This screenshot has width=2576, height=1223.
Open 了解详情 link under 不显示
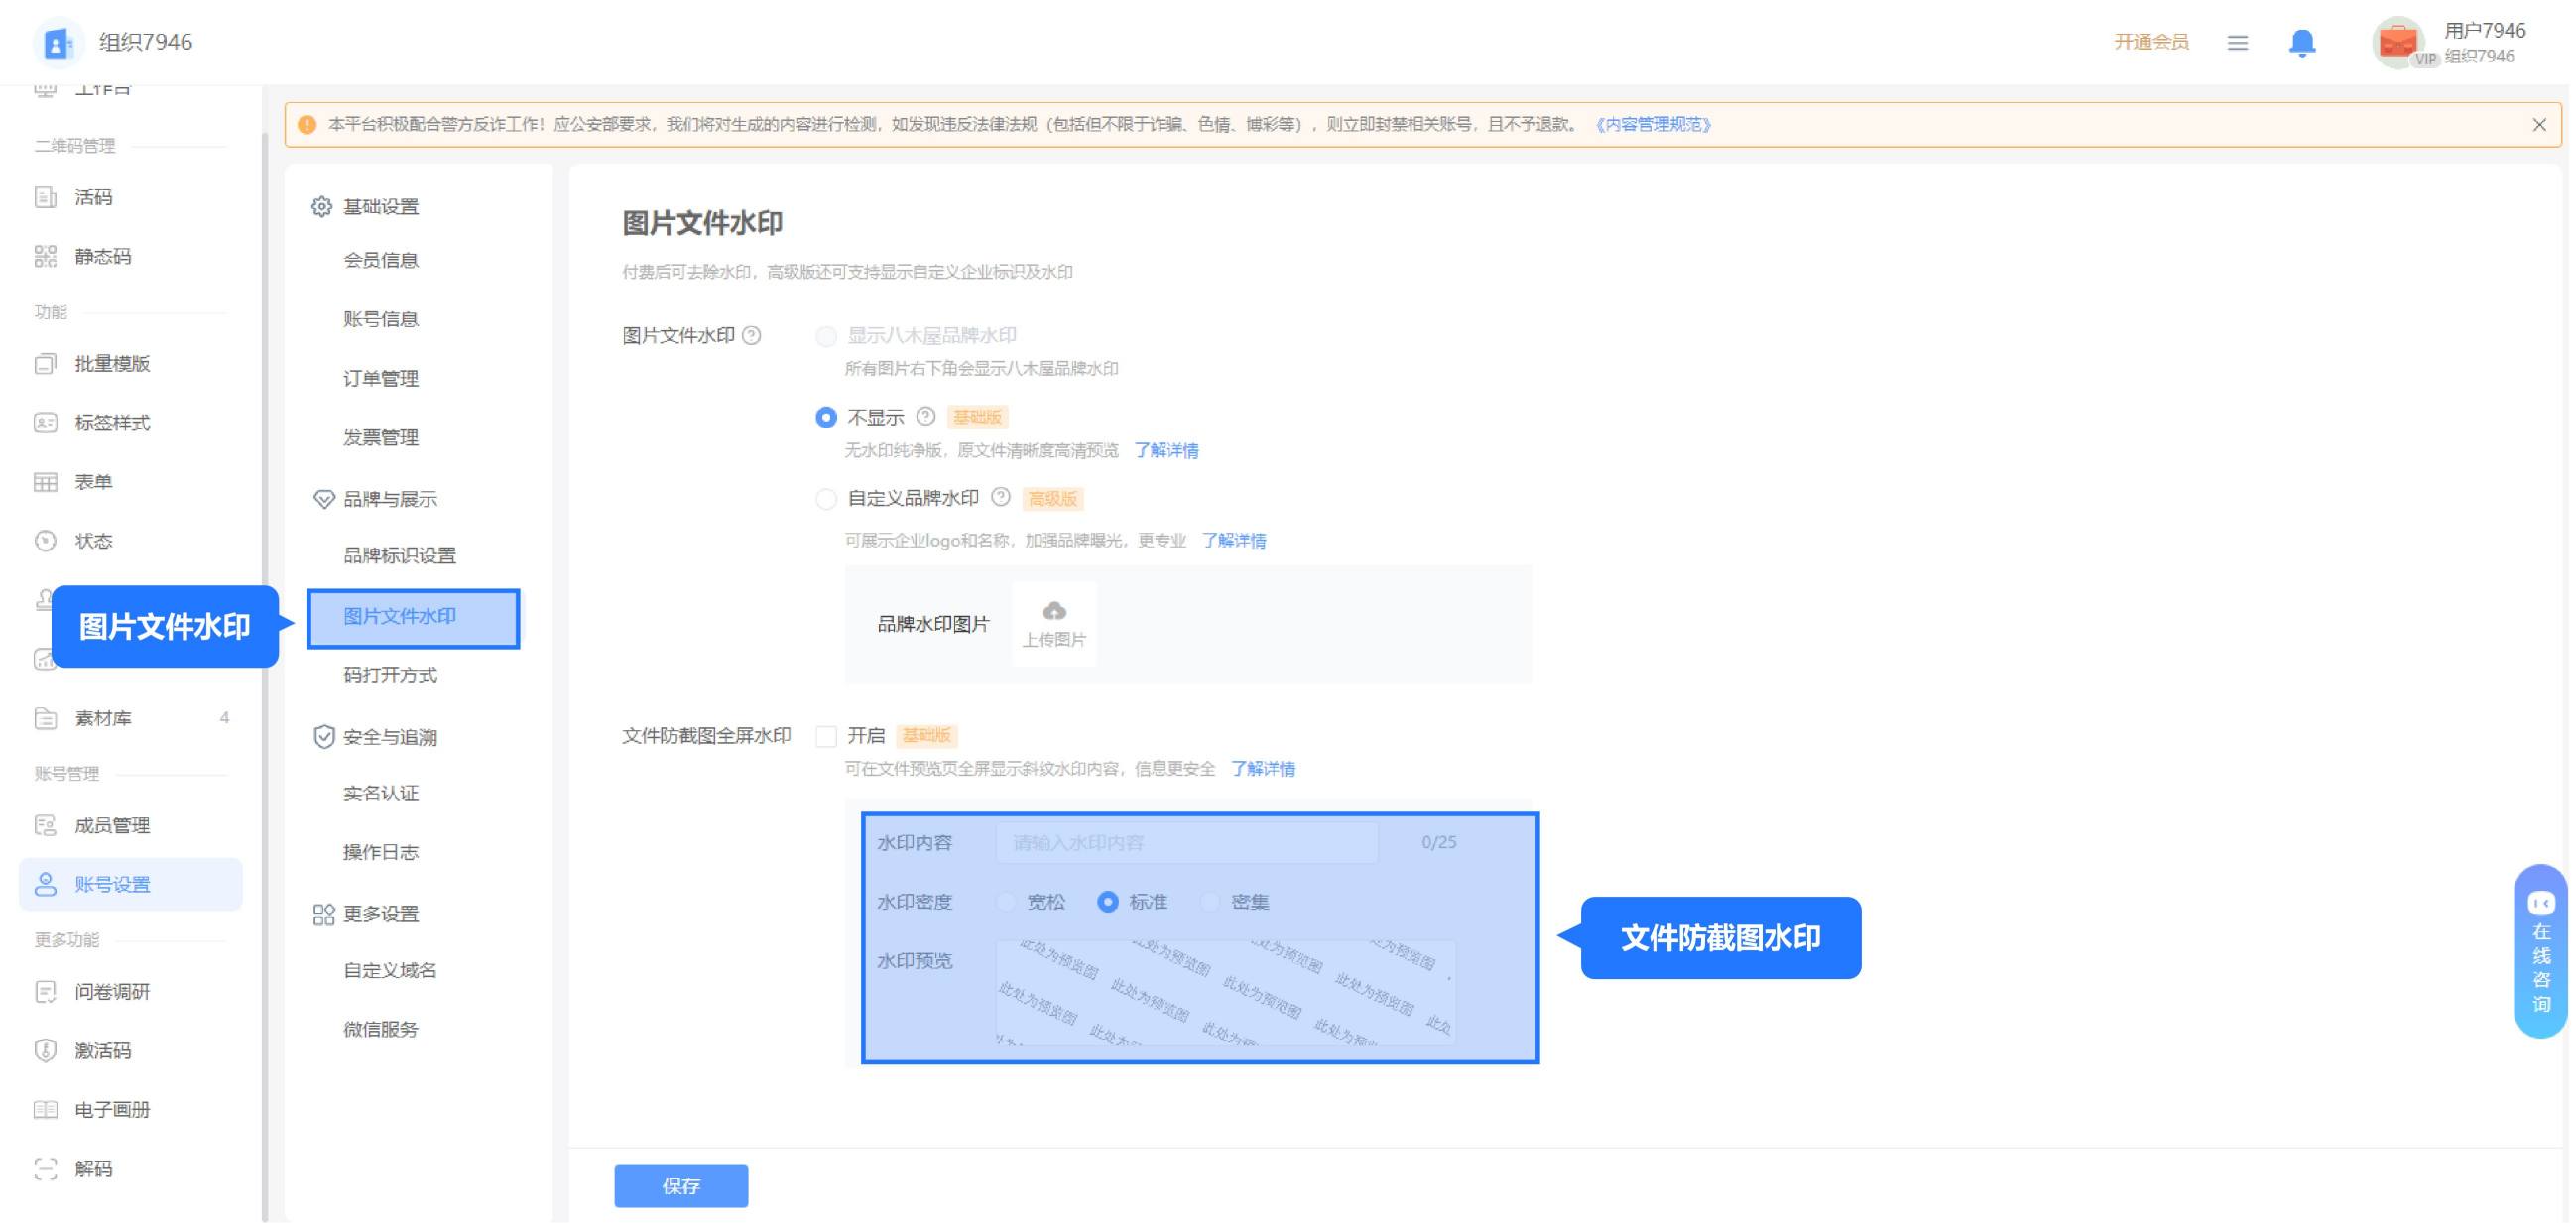[1166, 451]
